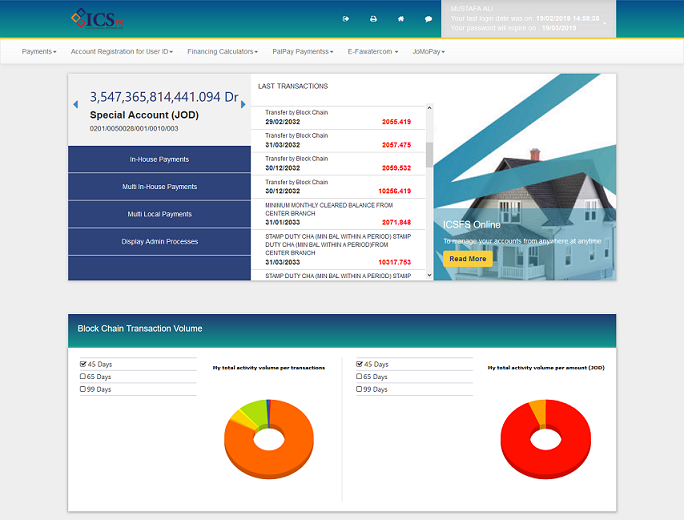
Task: Click the Read More button
Action: pos(468,259)
